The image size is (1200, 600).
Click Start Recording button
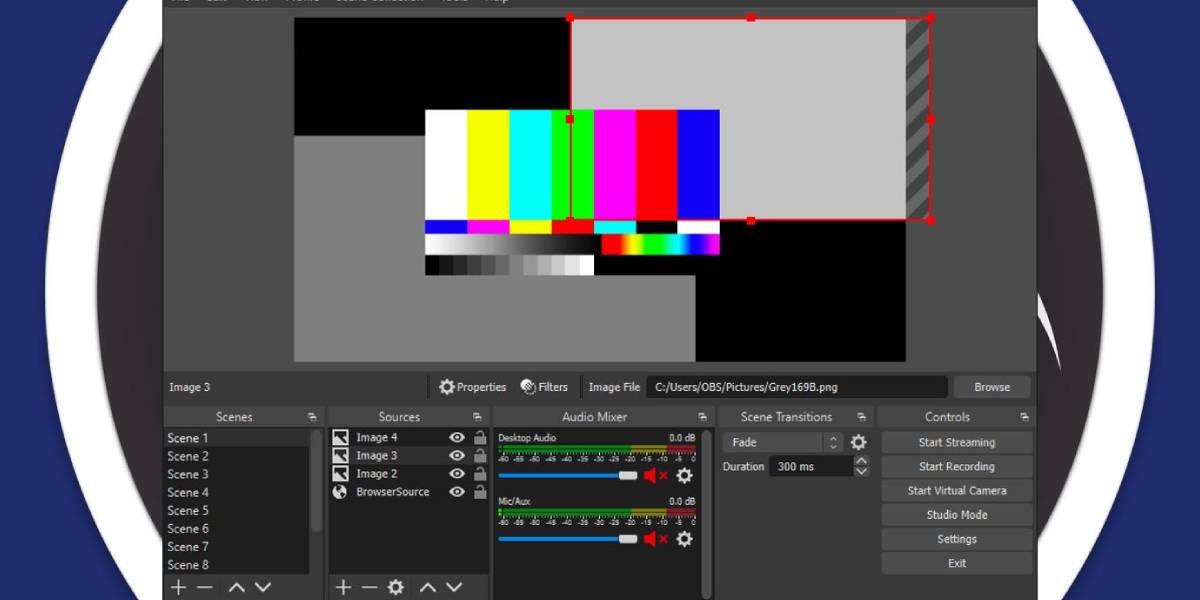[x=957, y=466]
